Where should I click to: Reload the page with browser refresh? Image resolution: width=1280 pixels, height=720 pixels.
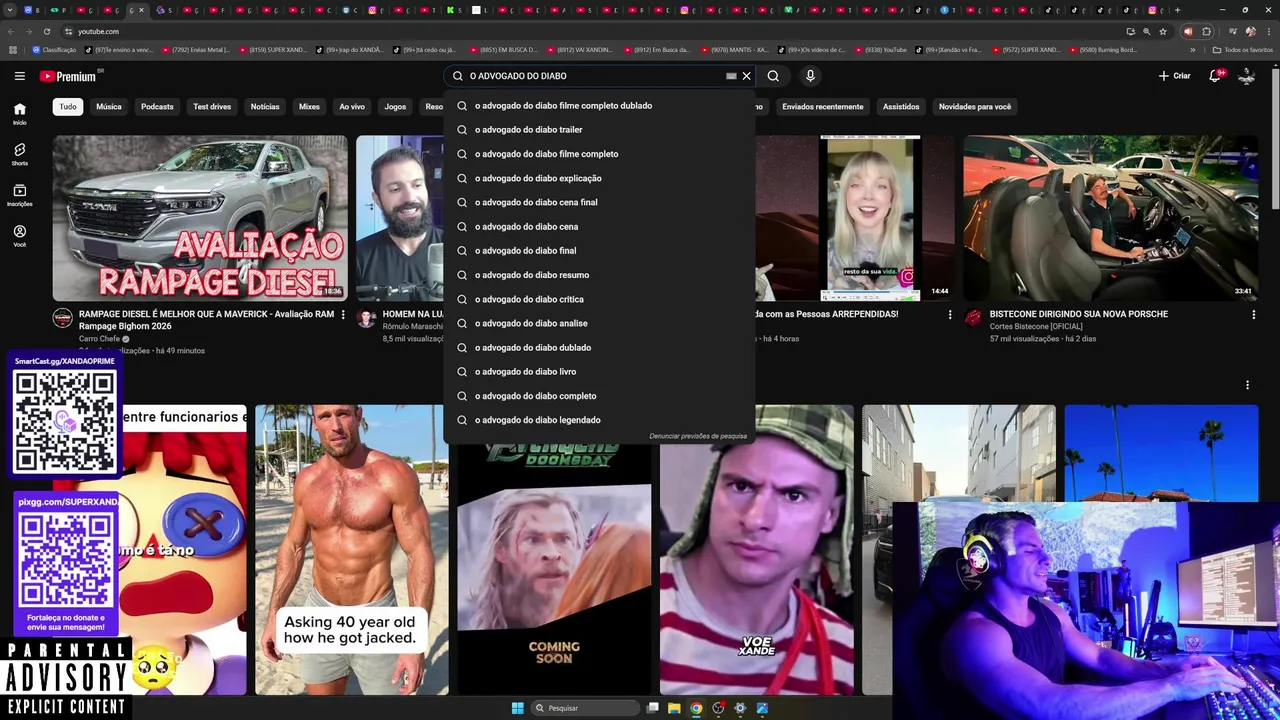pos(46,31)
